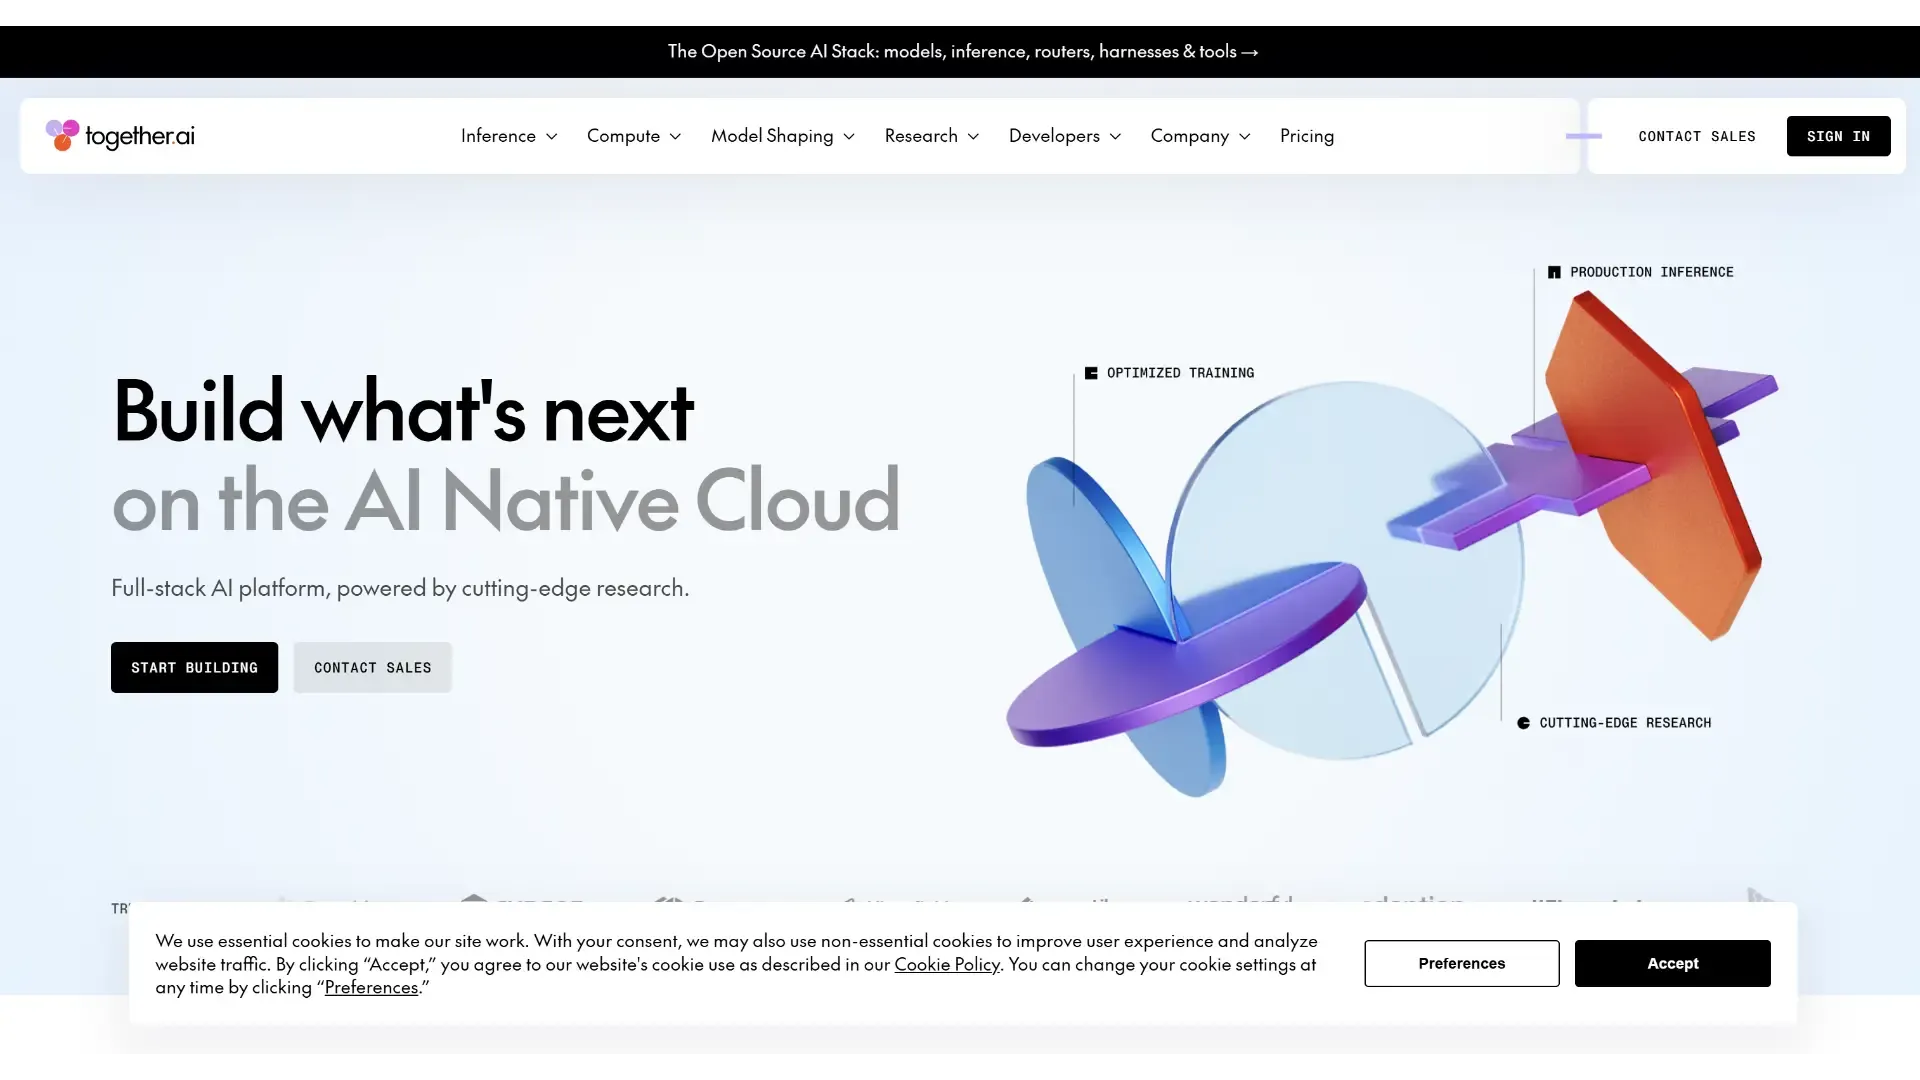
Task: Click the together.ai logo icon
Action: pos(62,135)
